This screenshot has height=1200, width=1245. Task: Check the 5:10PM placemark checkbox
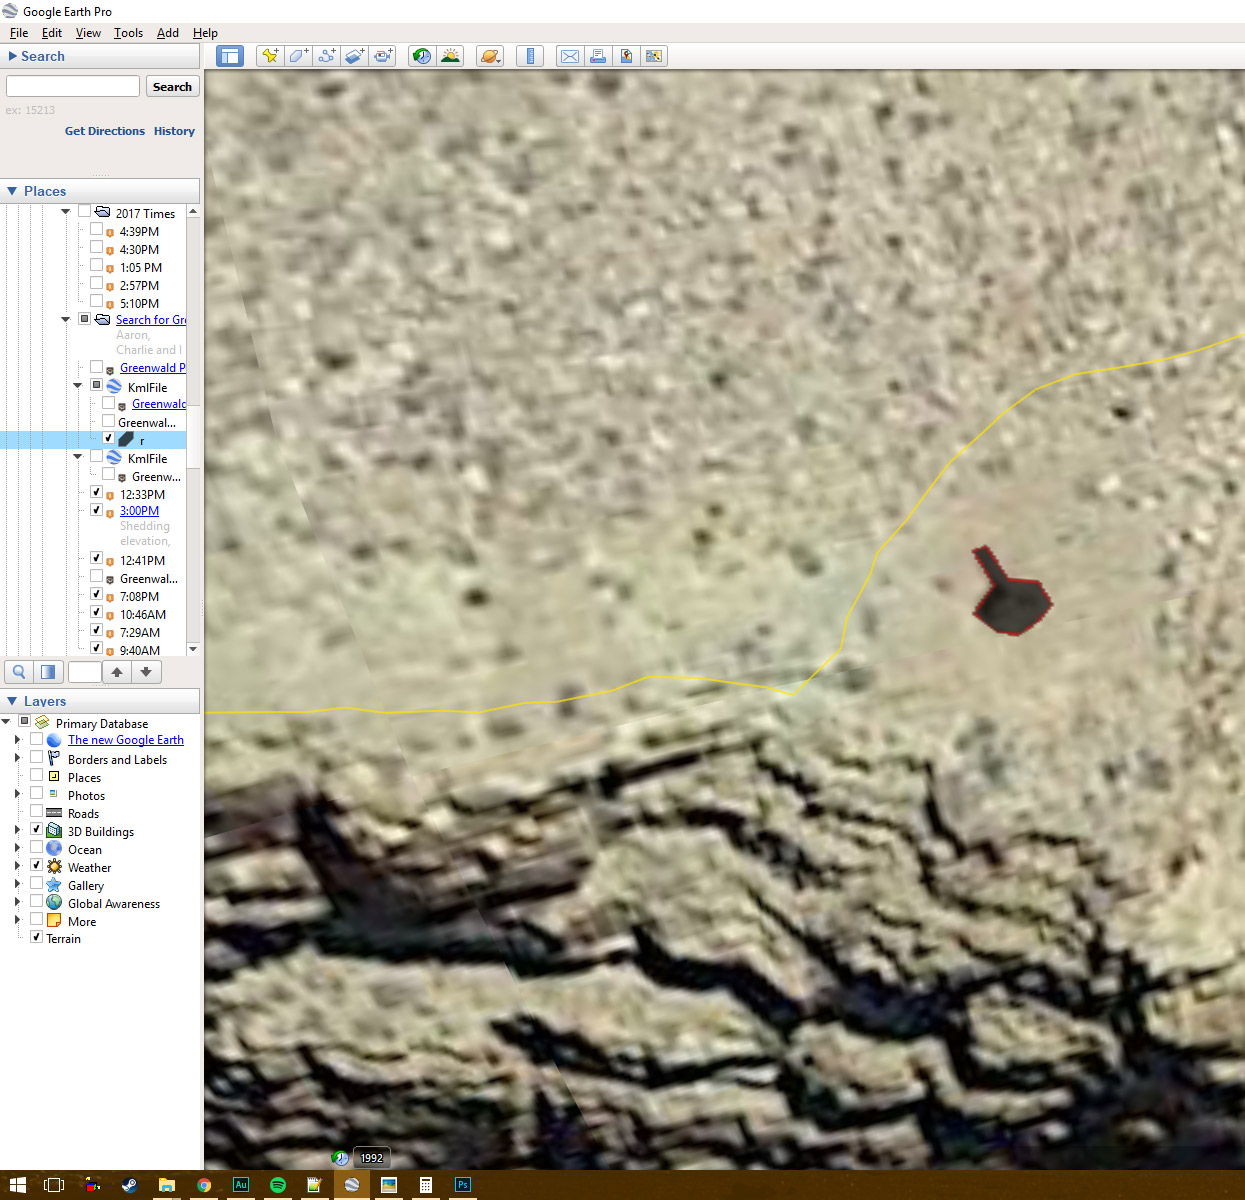(x=96, y=302)
